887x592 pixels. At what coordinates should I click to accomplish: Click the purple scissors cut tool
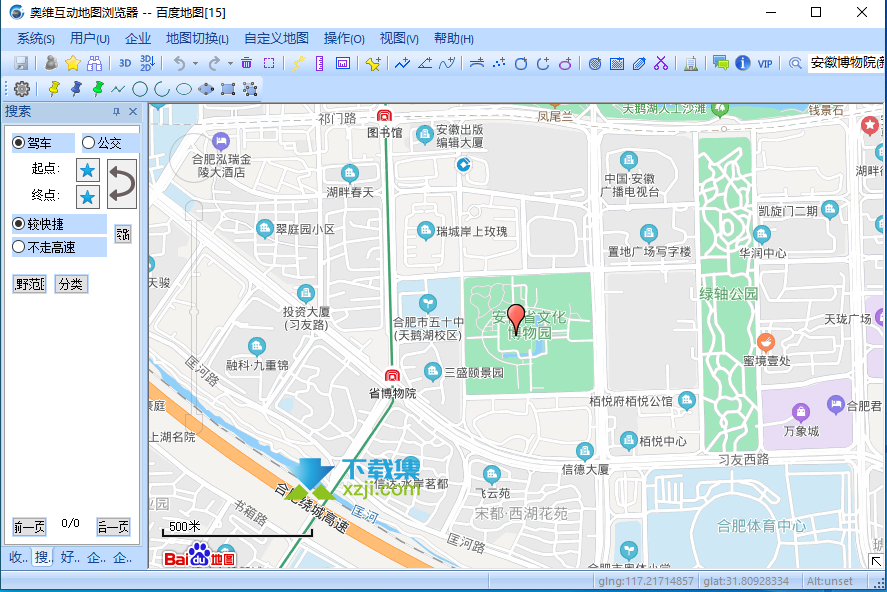point(661,63)
